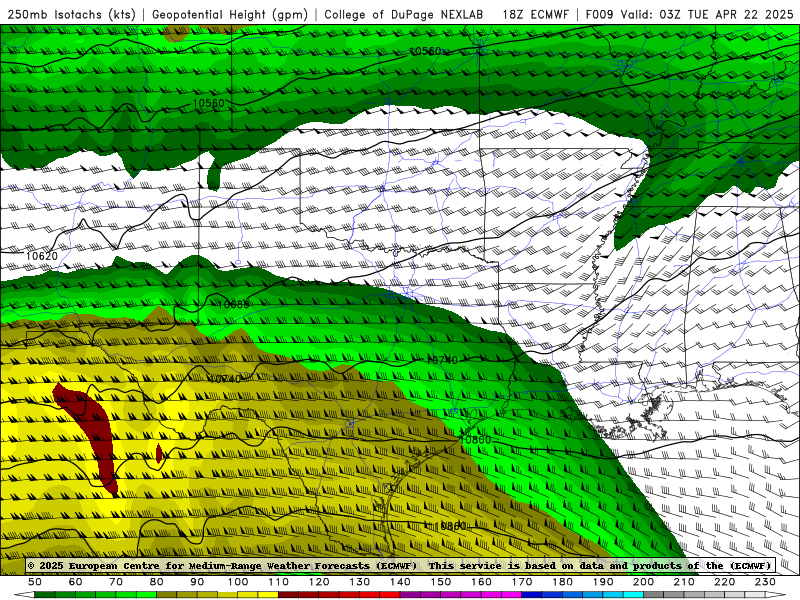Click the 220 value on the color scale
Viewport: 800px width, 600px height.
(724, 582)
